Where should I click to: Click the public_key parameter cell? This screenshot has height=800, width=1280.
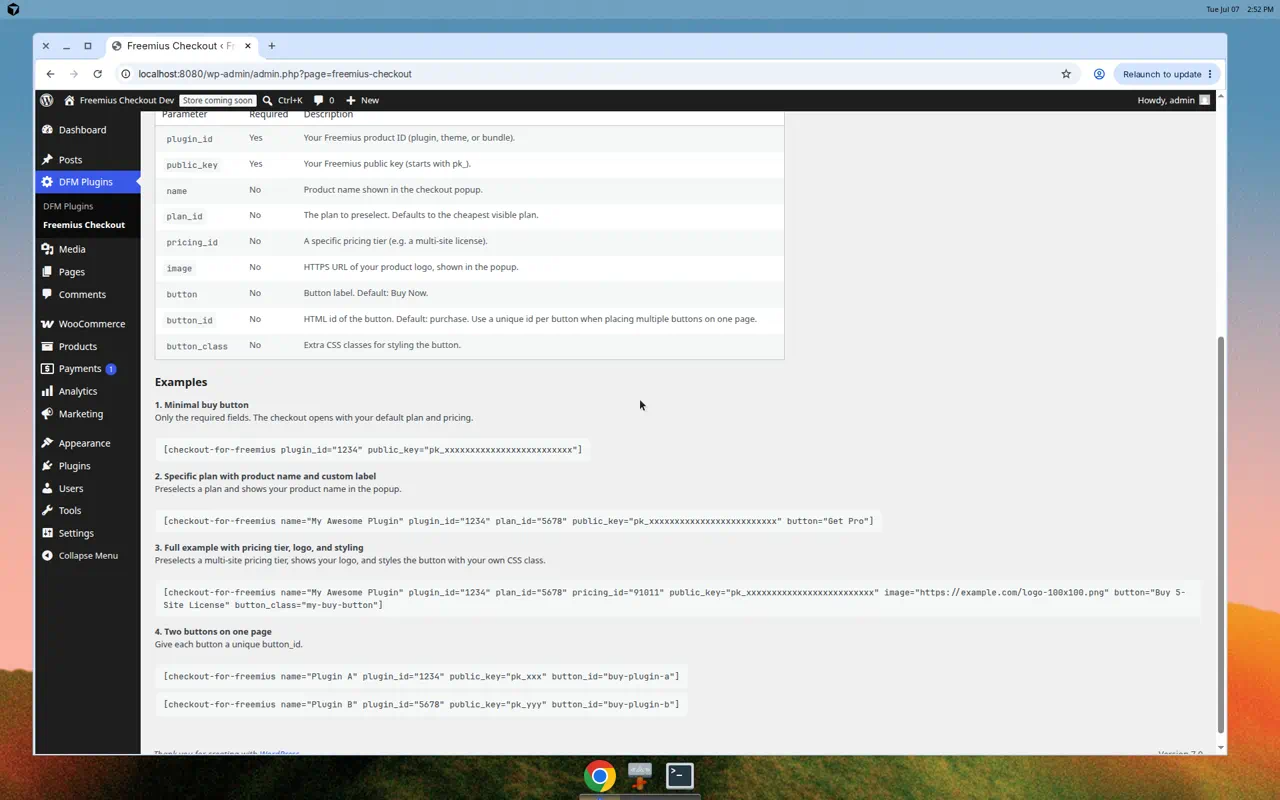pos(192,165)
